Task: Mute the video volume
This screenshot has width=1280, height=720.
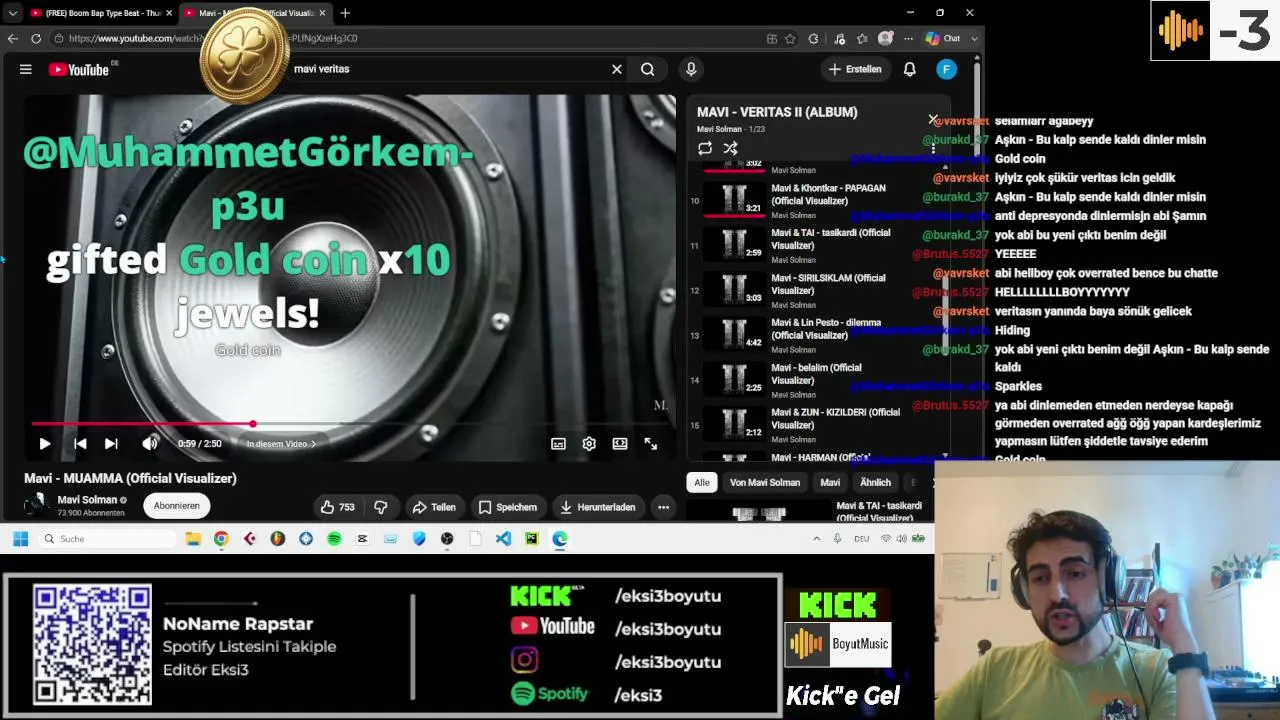Action: click(x=149, y=444)
